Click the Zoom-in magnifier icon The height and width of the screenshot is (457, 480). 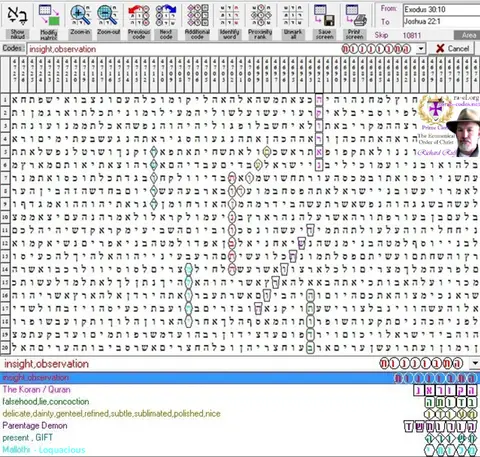(80, 16)
